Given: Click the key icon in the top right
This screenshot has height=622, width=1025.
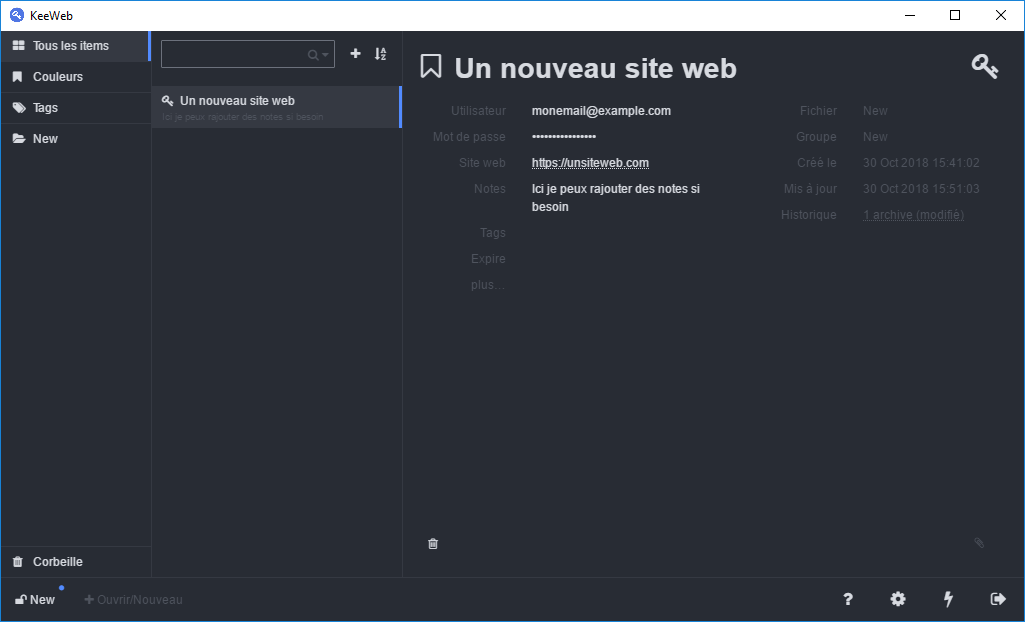Looking at the screenshot, I should click(985, 65).
